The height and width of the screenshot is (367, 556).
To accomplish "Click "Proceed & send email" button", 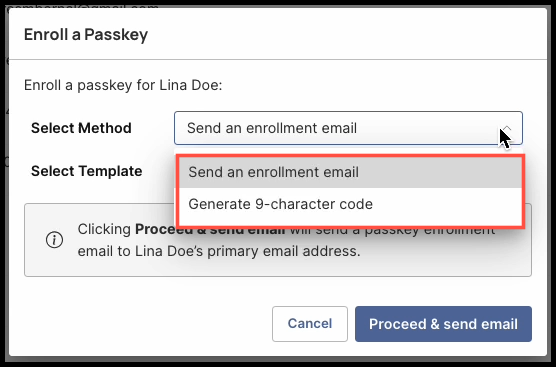I will click(x=443, y=324).
